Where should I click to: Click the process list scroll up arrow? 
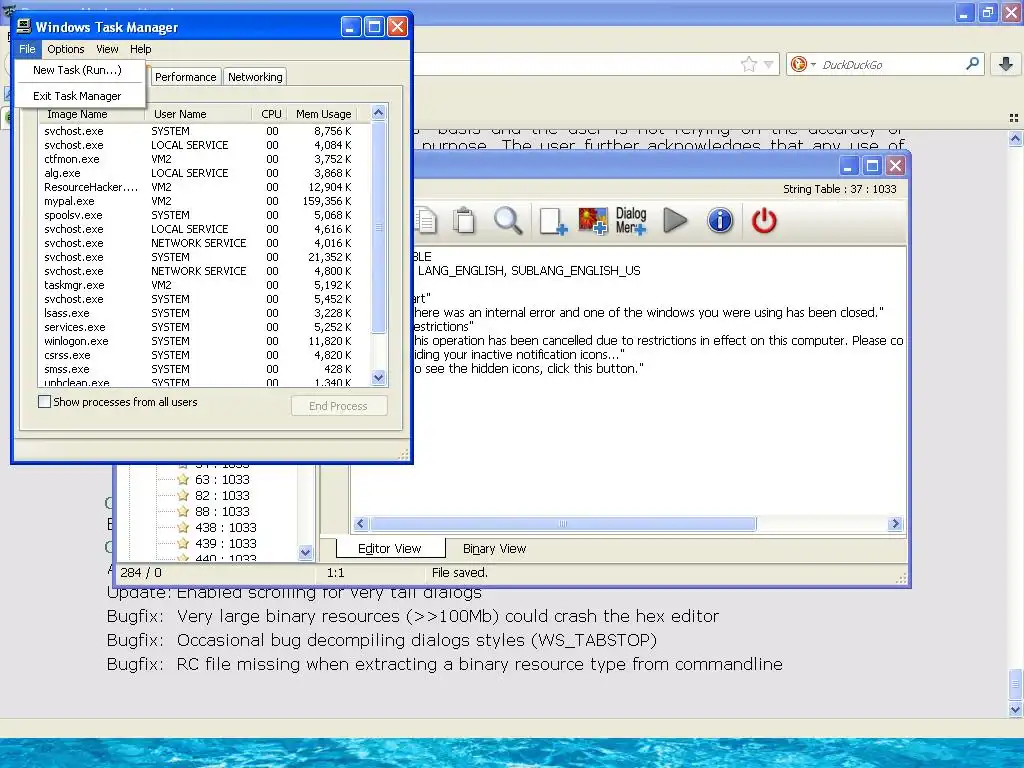379,113
